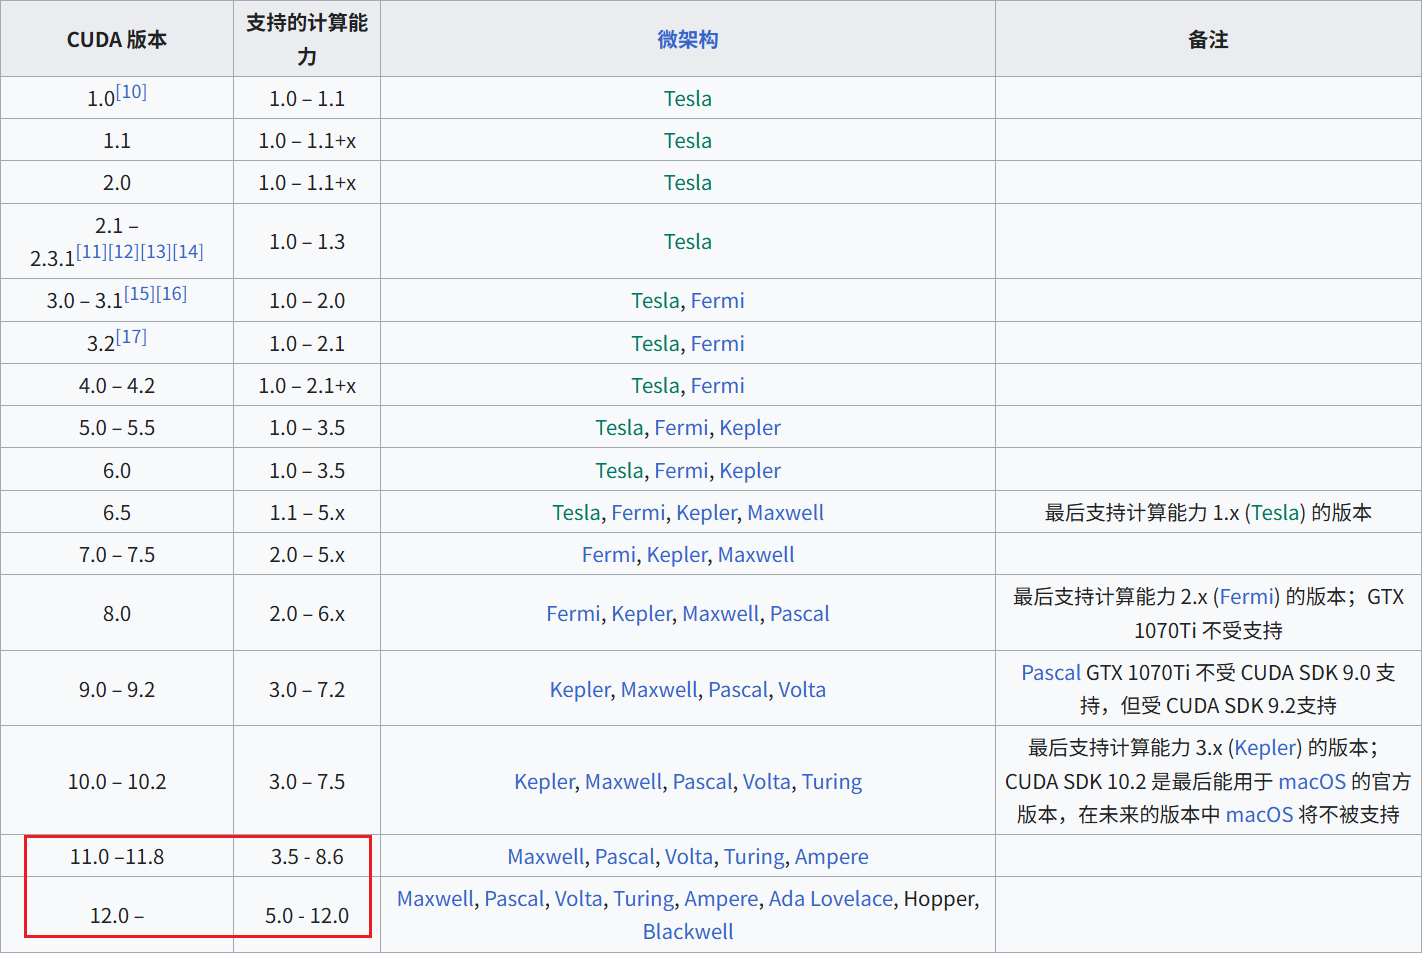Image resolution: width=1422 pixels, height=953 pixels.
Task: Open Turing link in the 12.0 row
Action: [644, 898]
